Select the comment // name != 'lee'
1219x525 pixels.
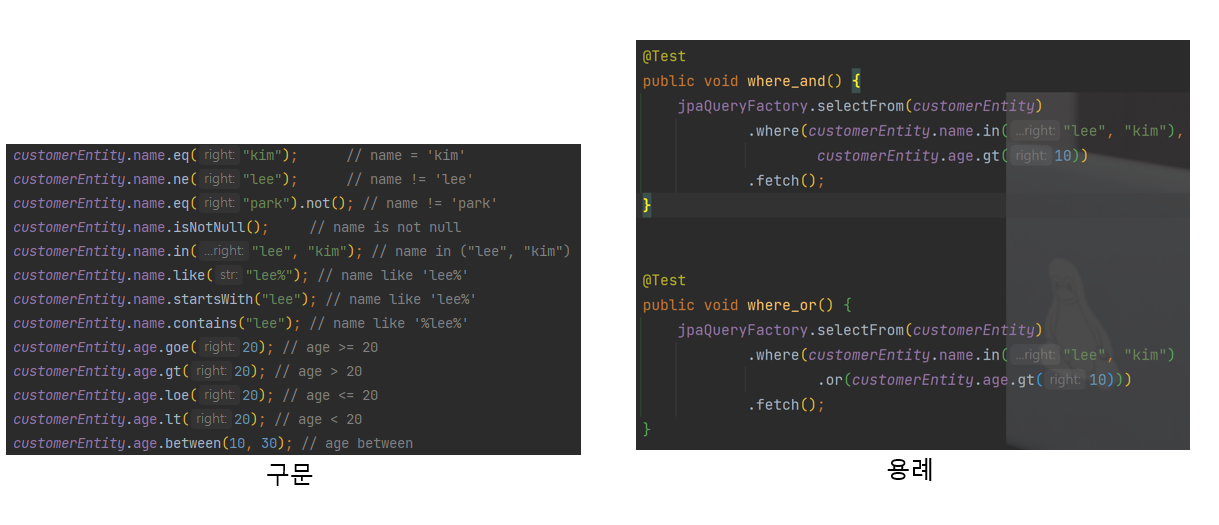tap(409, 179)
